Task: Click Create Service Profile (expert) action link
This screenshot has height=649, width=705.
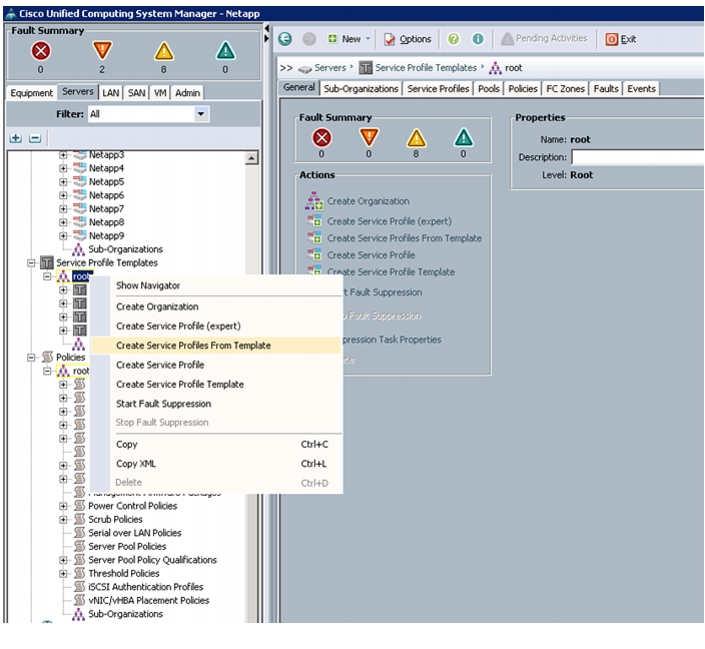Action: (389, 221)
